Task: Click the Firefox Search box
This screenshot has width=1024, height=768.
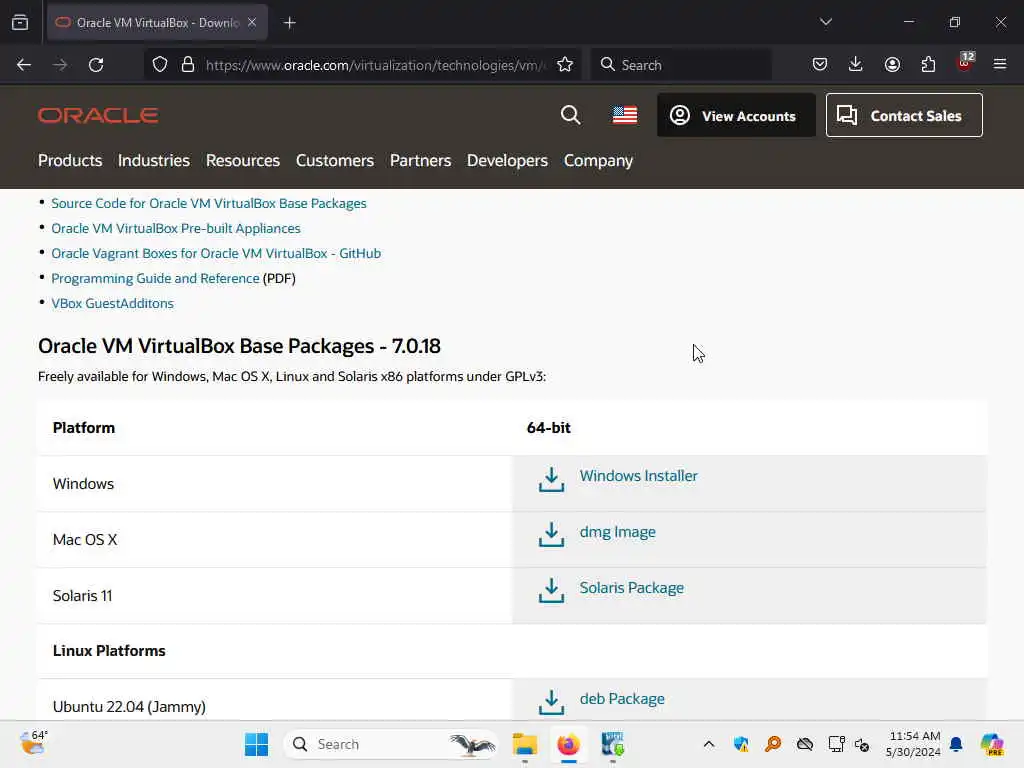Action: point(681,65)
